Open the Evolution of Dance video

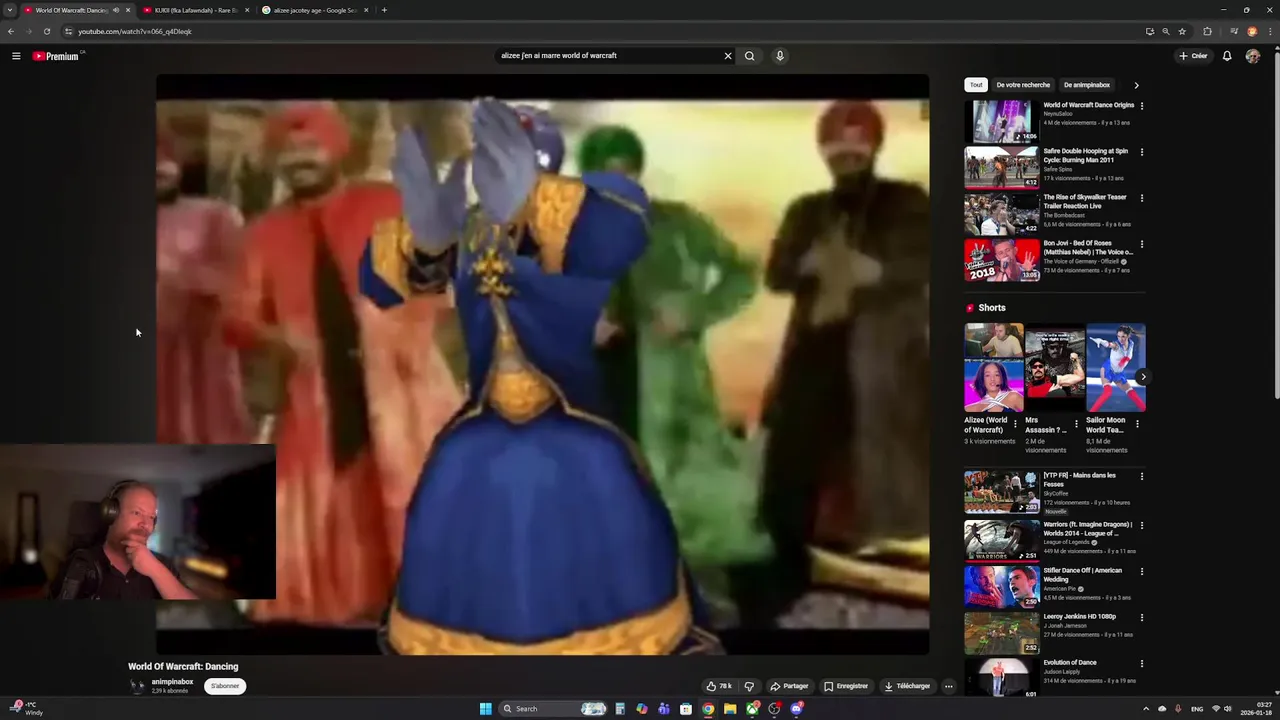pos(1002,678)
